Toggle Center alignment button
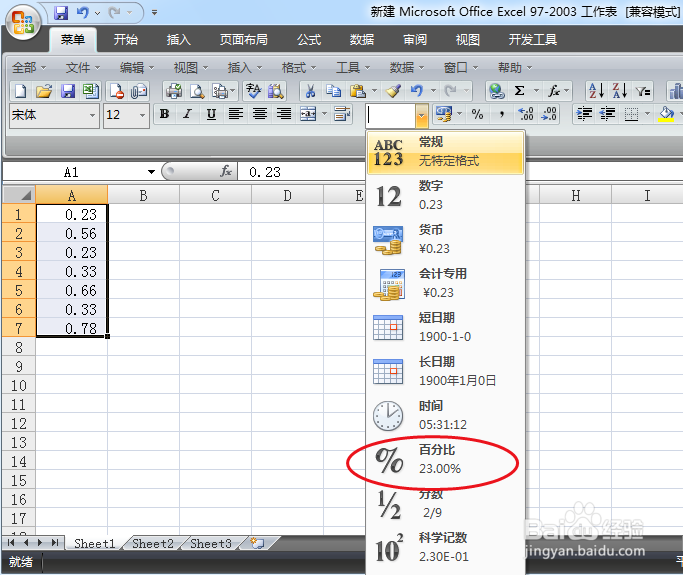Screen dimensions: 683x575 pos(260,114)
